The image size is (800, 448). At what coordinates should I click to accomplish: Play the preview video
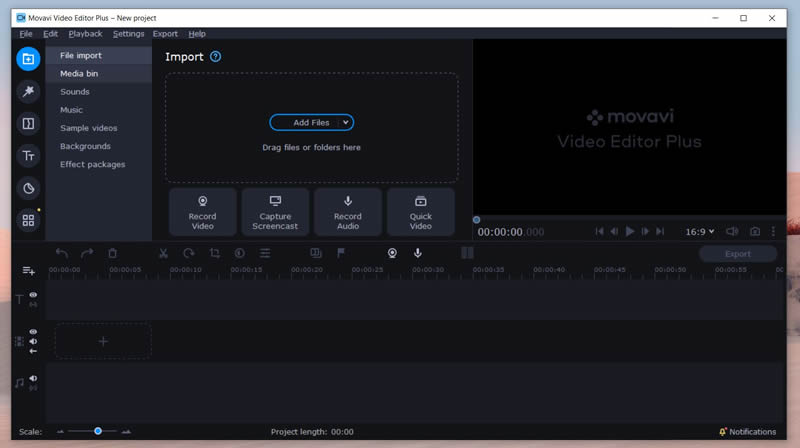click(x=630, y=232)
